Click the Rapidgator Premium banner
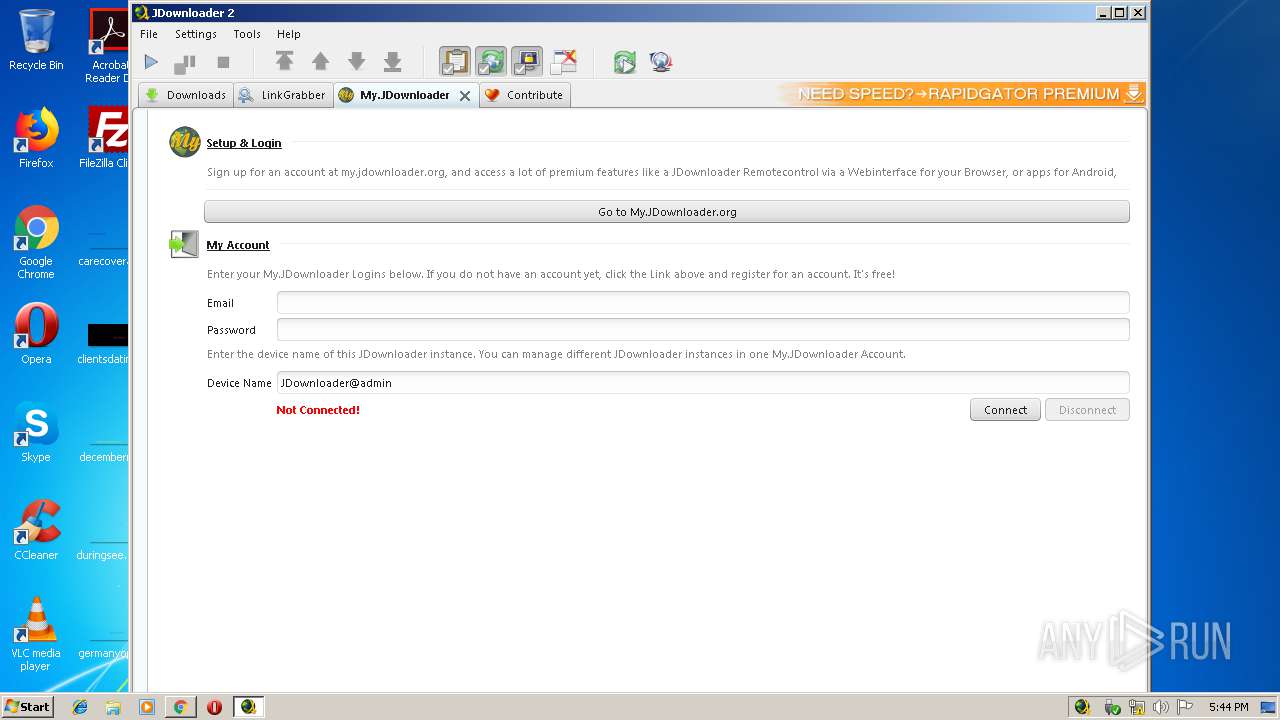Screen dimensions: 1280x720 point(962,94)
